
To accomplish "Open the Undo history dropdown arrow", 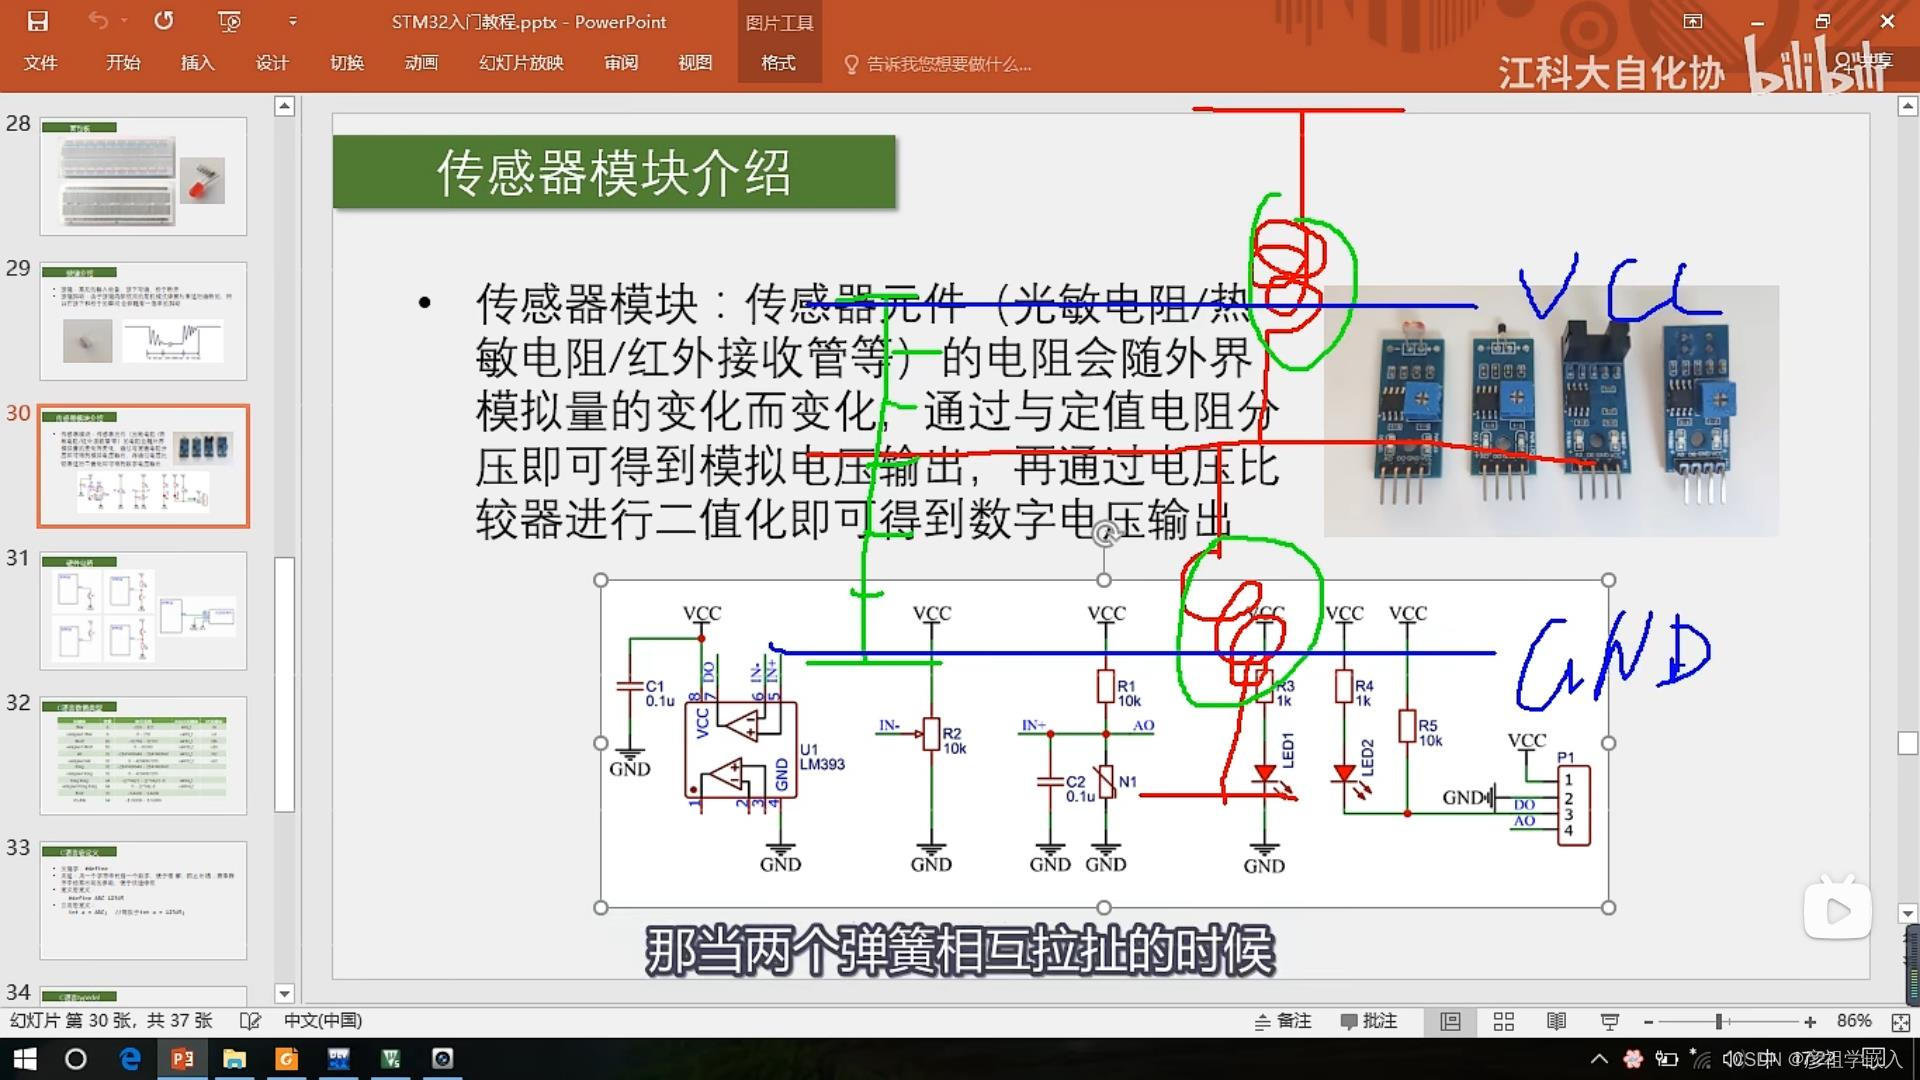I will (x=124, y=21).
